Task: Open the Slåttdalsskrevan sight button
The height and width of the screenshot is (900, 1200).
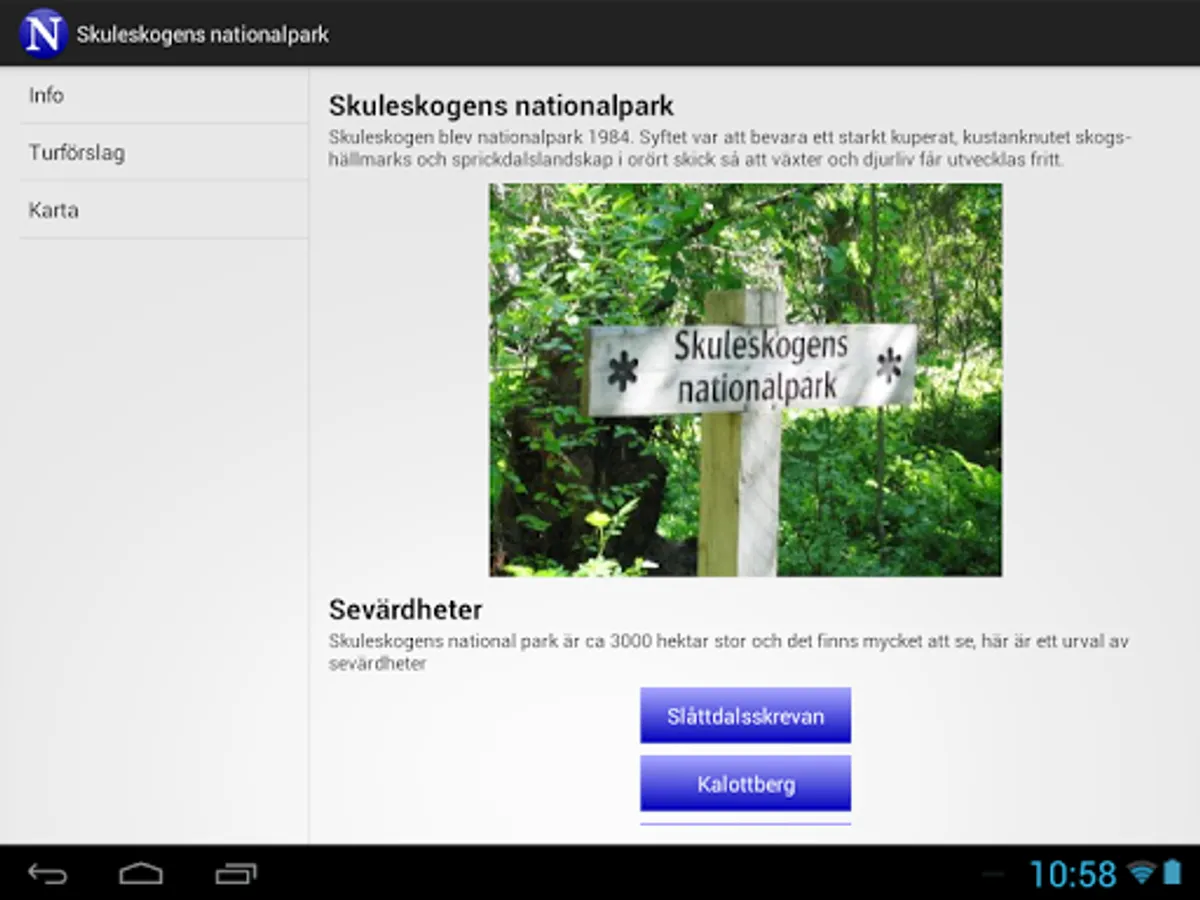Action: [x=745, y=716]
